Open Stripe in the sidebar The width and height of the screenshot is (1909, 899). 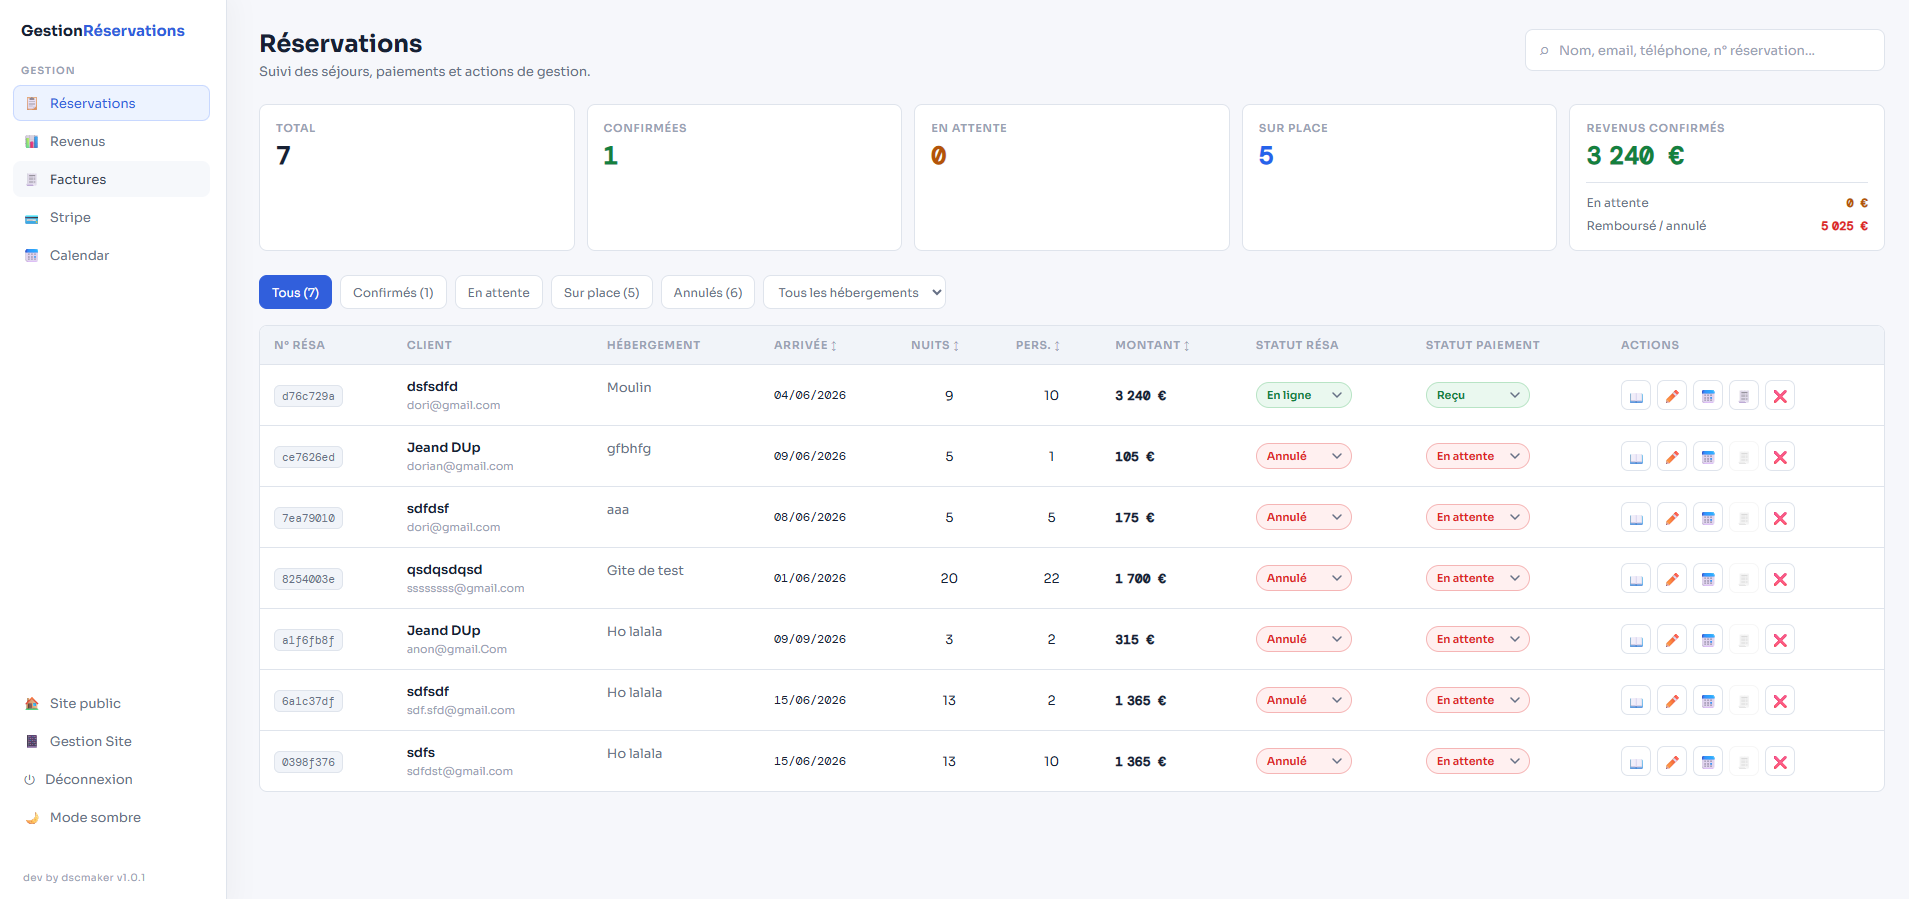pyautogui.click(x=111, y=217)
